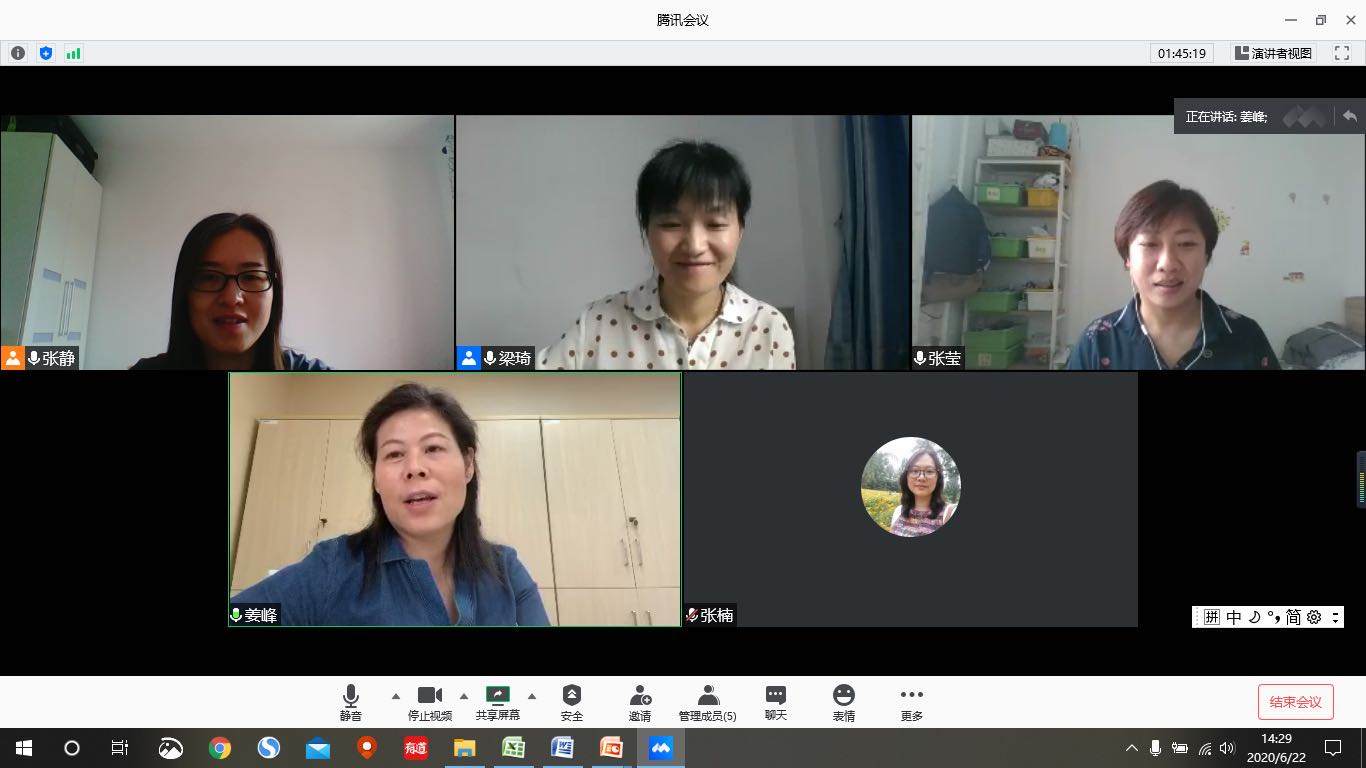The height and width of the screenshot is (768, 1366).
Task: Open Cortana search circle in taskbar
Action: (x=72, y=748)
